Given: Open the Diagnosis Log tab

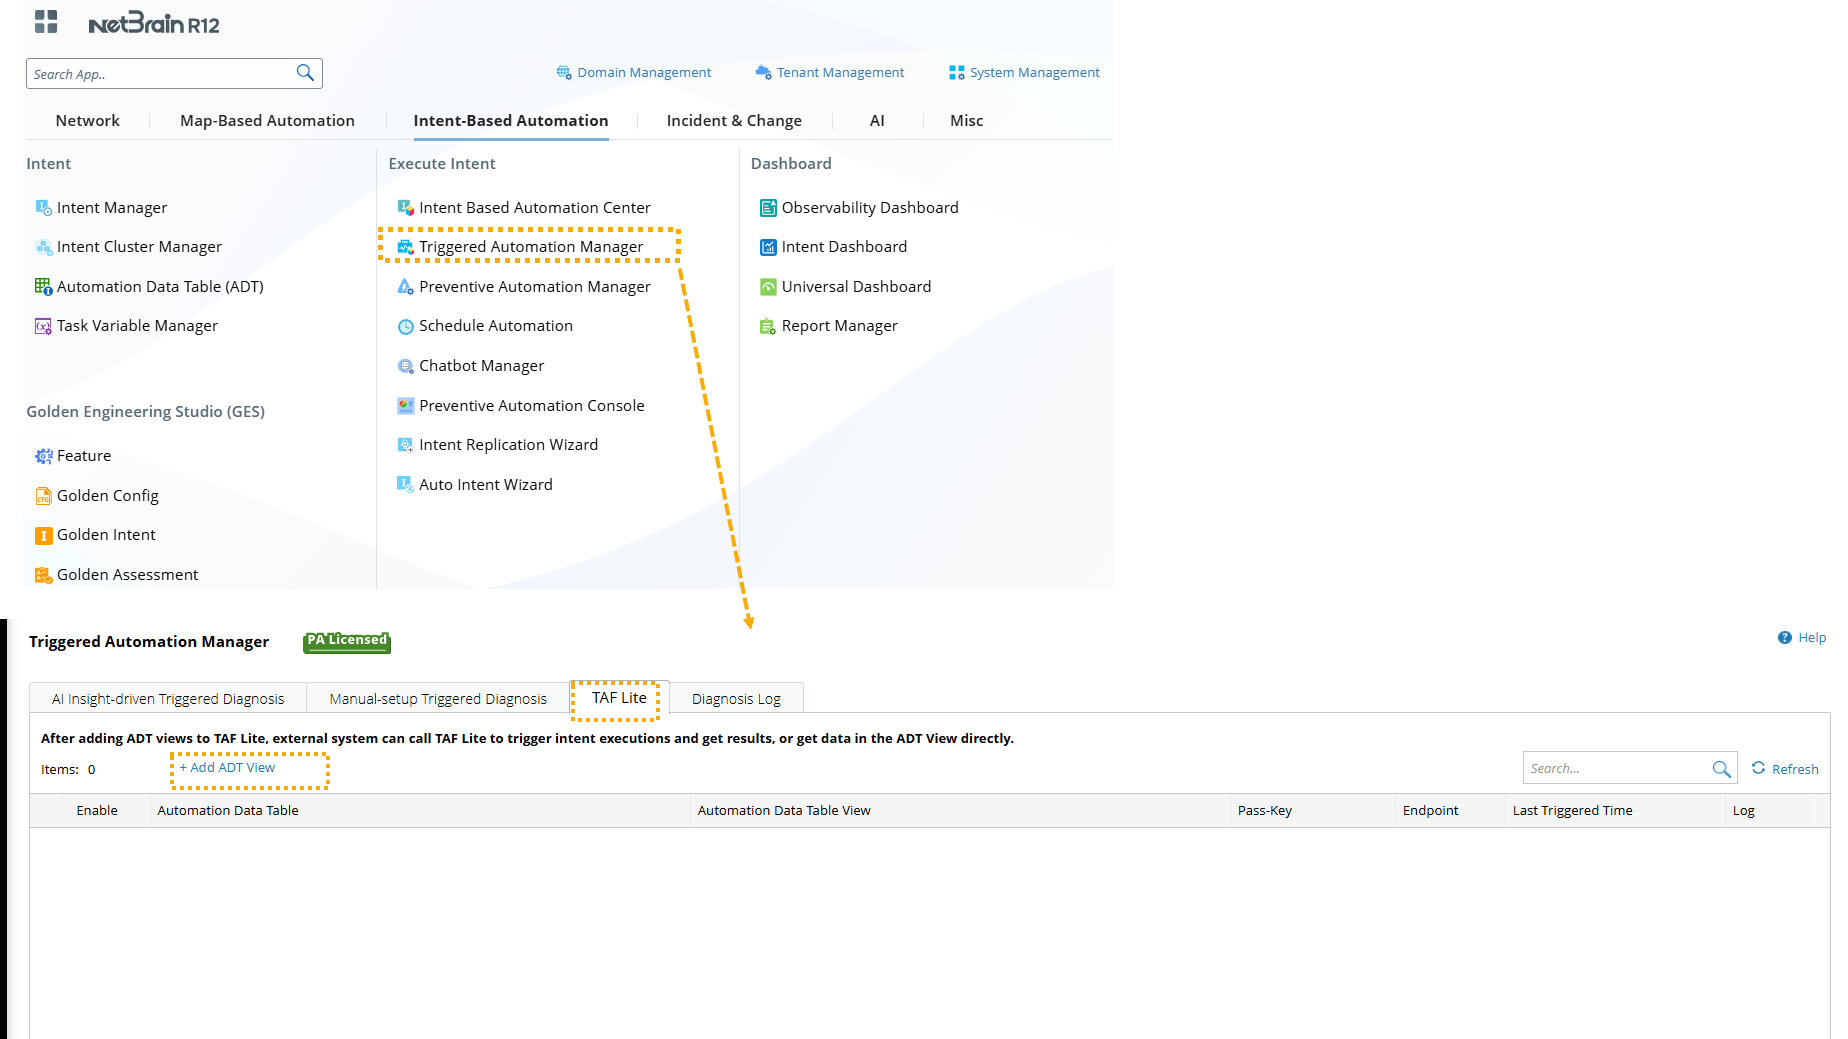Looking at the screenshot, I should pyautogui.click(x=736, y=699).
